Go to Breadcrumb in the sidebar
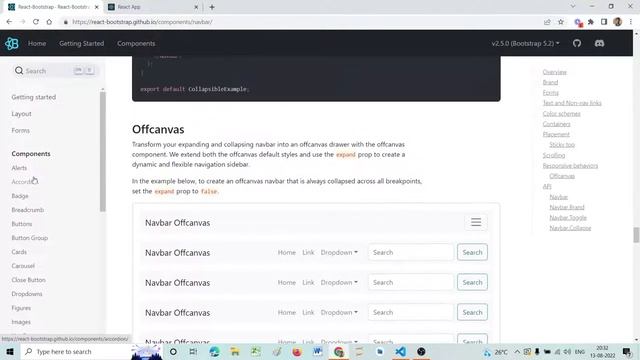 (x=28, y=210)
